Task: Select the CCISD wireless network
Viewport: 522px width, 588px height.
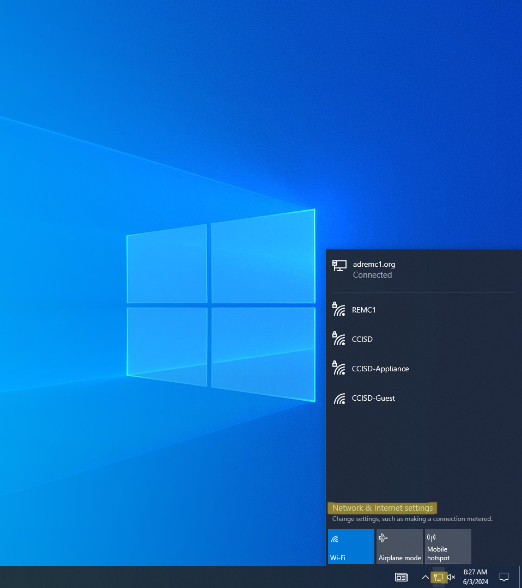Action: (424, 339)
